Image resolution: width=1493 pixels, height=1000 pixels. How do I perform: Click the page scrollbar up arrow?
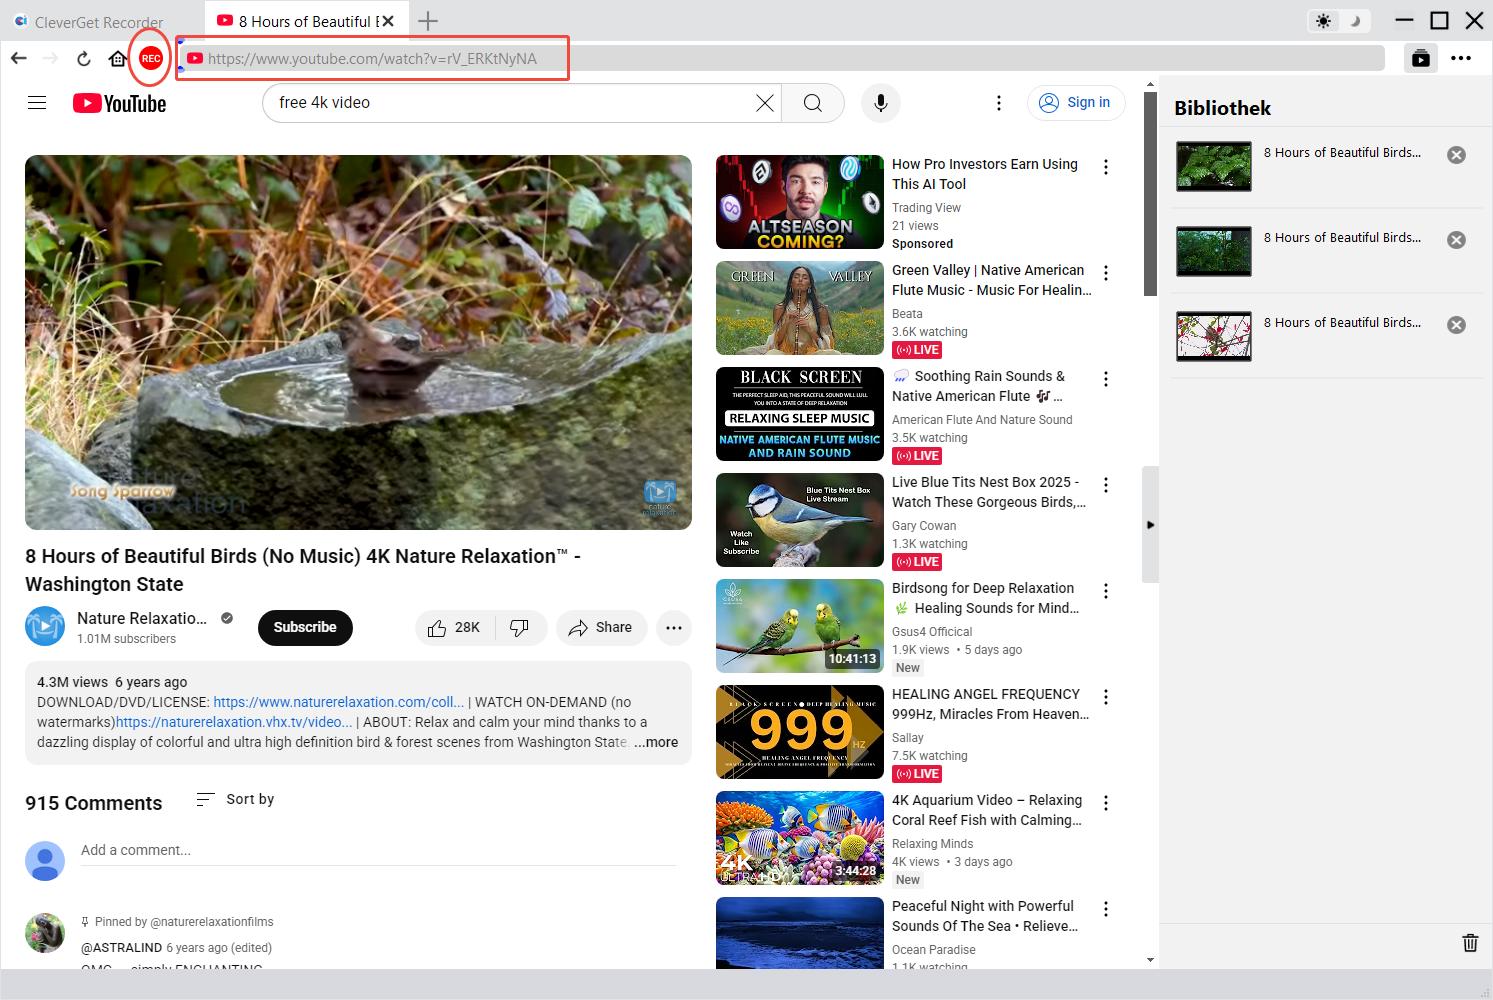coord(1150,85)
